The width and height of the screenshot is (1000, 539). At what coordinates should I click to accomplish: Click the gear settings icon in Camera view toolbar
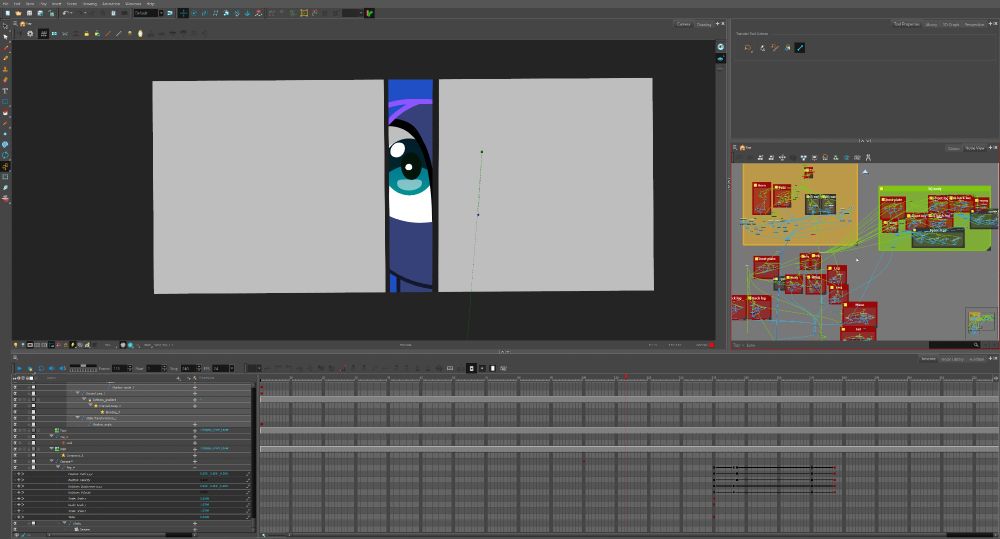(x=30, y=34)
